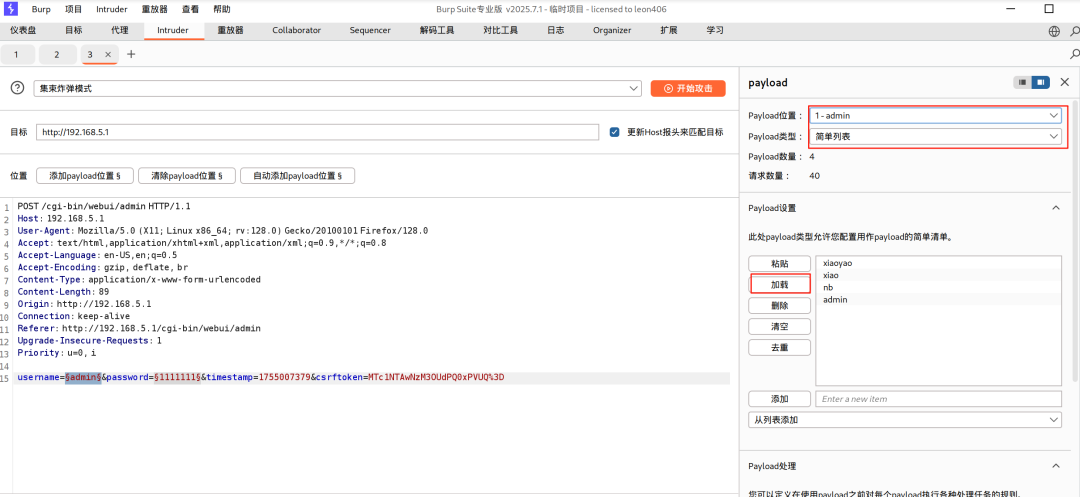Click the 粘贴 paste button

pos(779,264)
